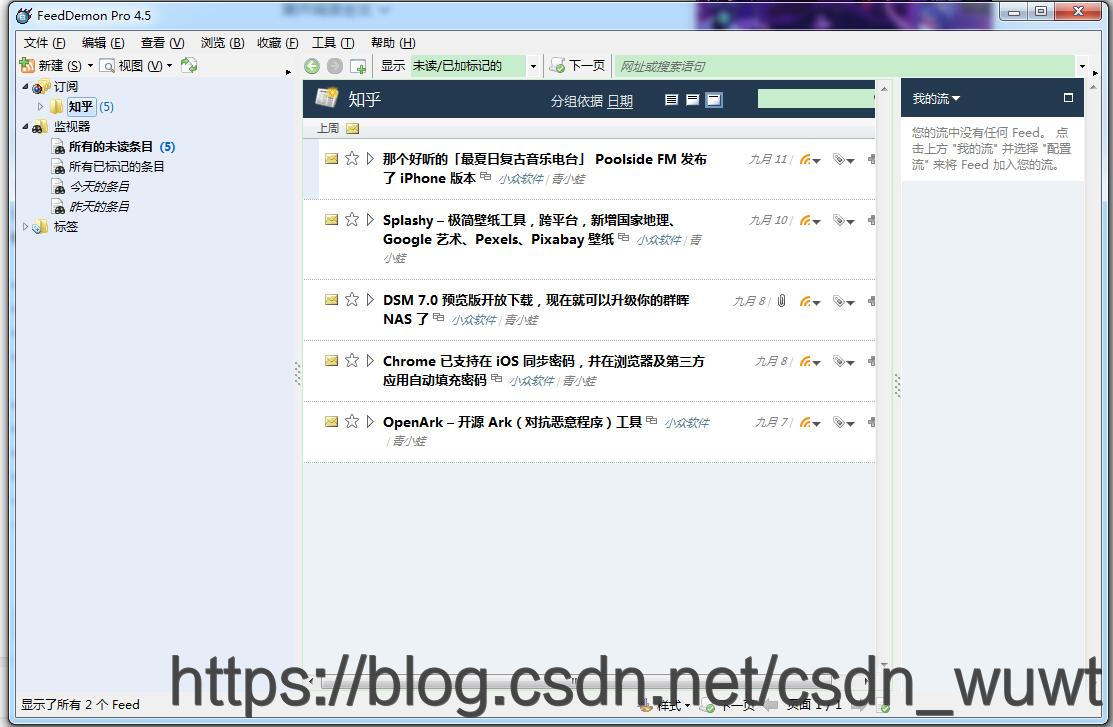This screenshot has width=1113, height=727.
Task: Select the 知乎 folder in subscriptions
Action: click(81, 106)
